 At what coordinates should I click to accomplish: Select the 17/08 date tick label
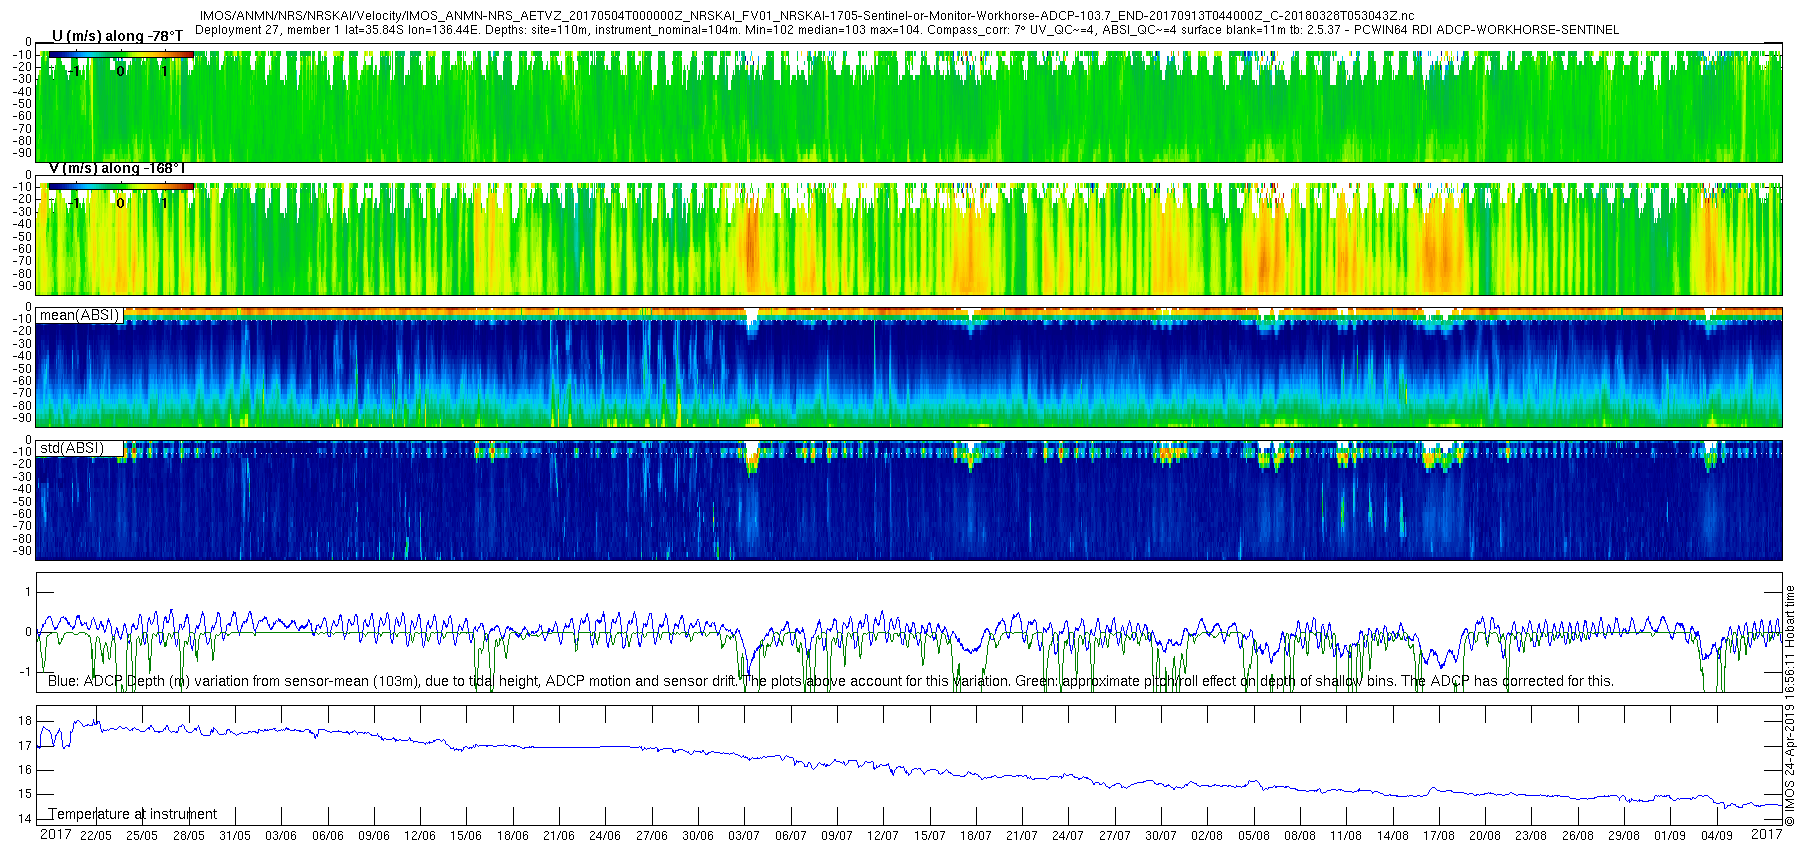click(1439, 836)
